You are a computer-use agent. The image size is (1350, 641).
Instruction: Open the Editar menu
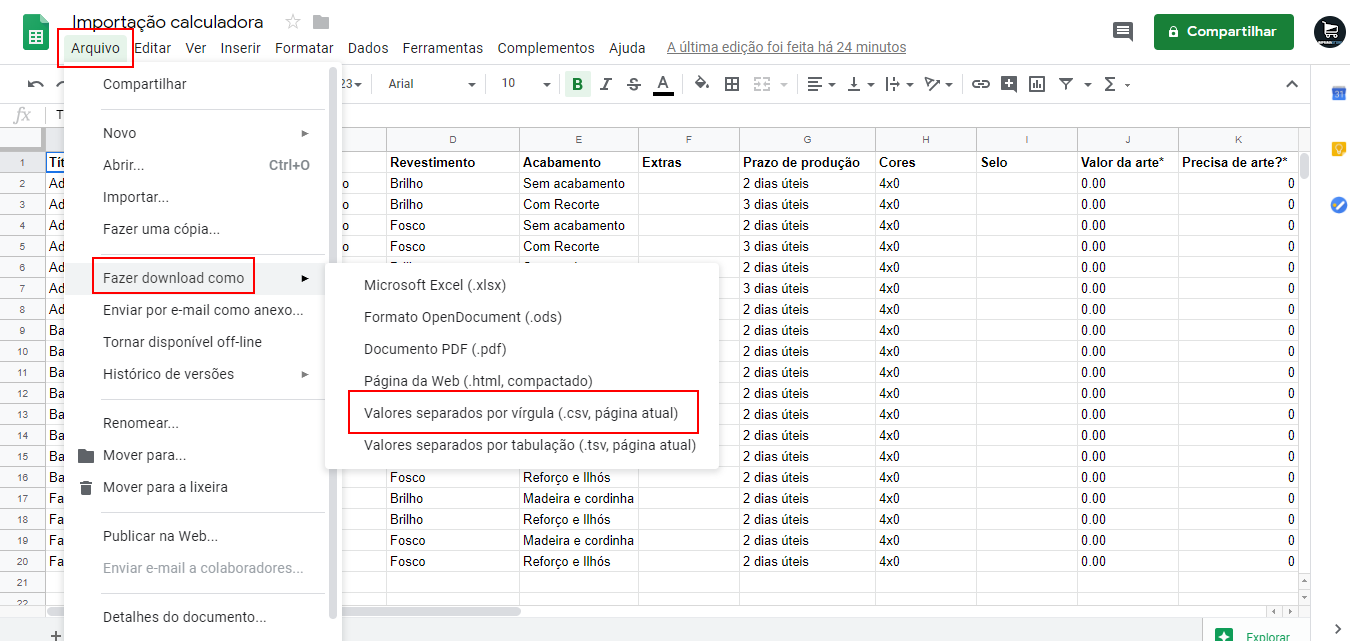153,48
